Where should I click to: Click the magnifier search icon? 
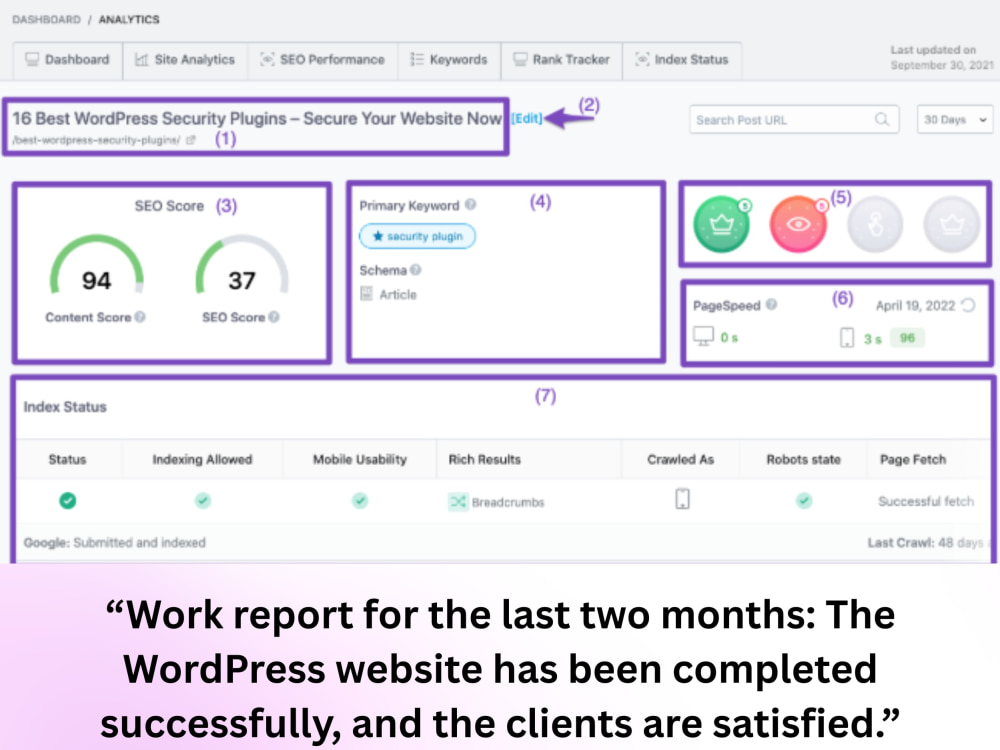pyautogui.click(x=882, y=120)
